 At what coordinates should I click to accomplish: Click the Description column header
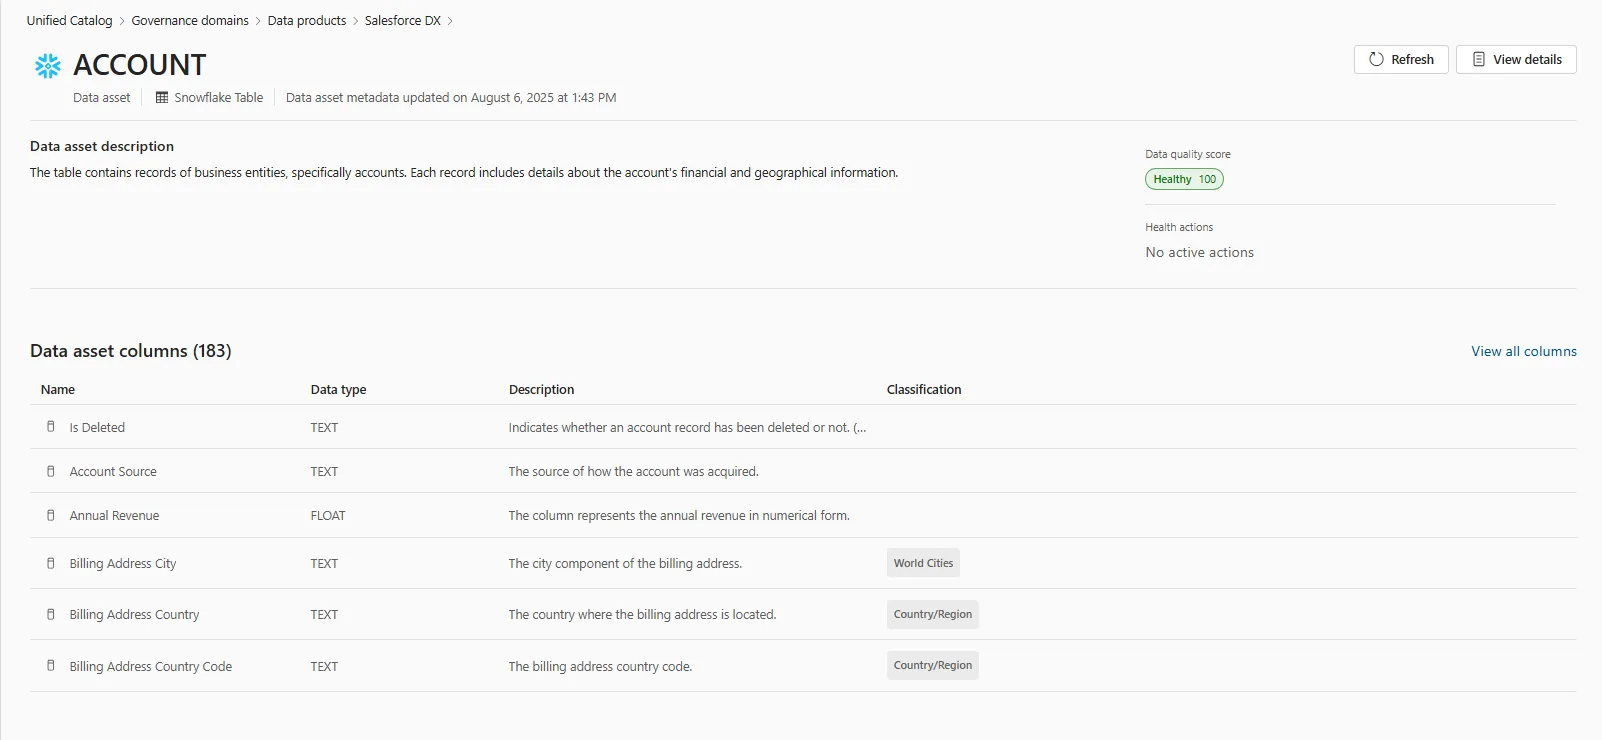click(541, 389)
